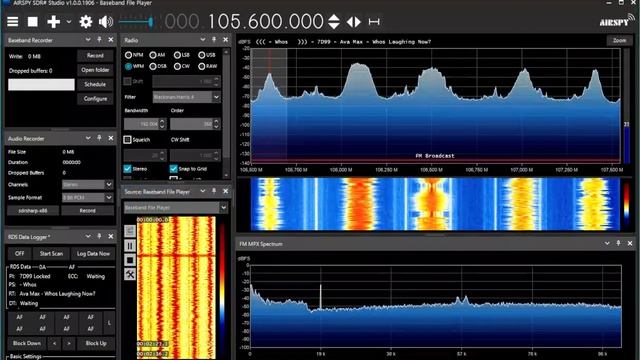
Task: Expand RDS Data Logger panel options chevron
Action: coord(88,236)
